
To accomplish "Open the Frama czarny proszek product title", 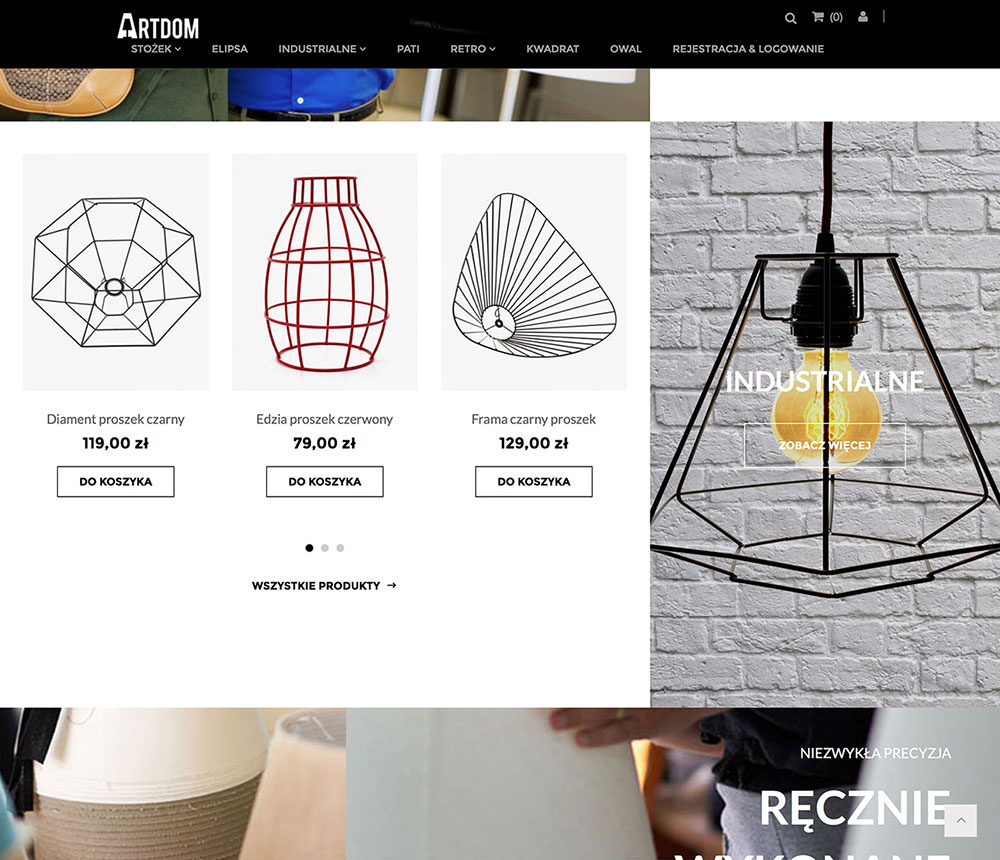I will coord(533,419).
